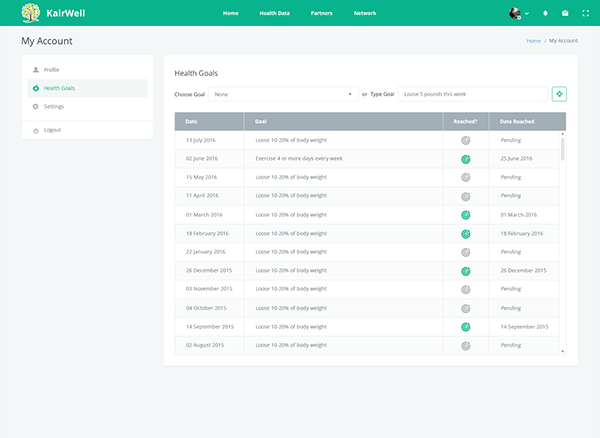Open the mail envelope icon

pos(565,13)
